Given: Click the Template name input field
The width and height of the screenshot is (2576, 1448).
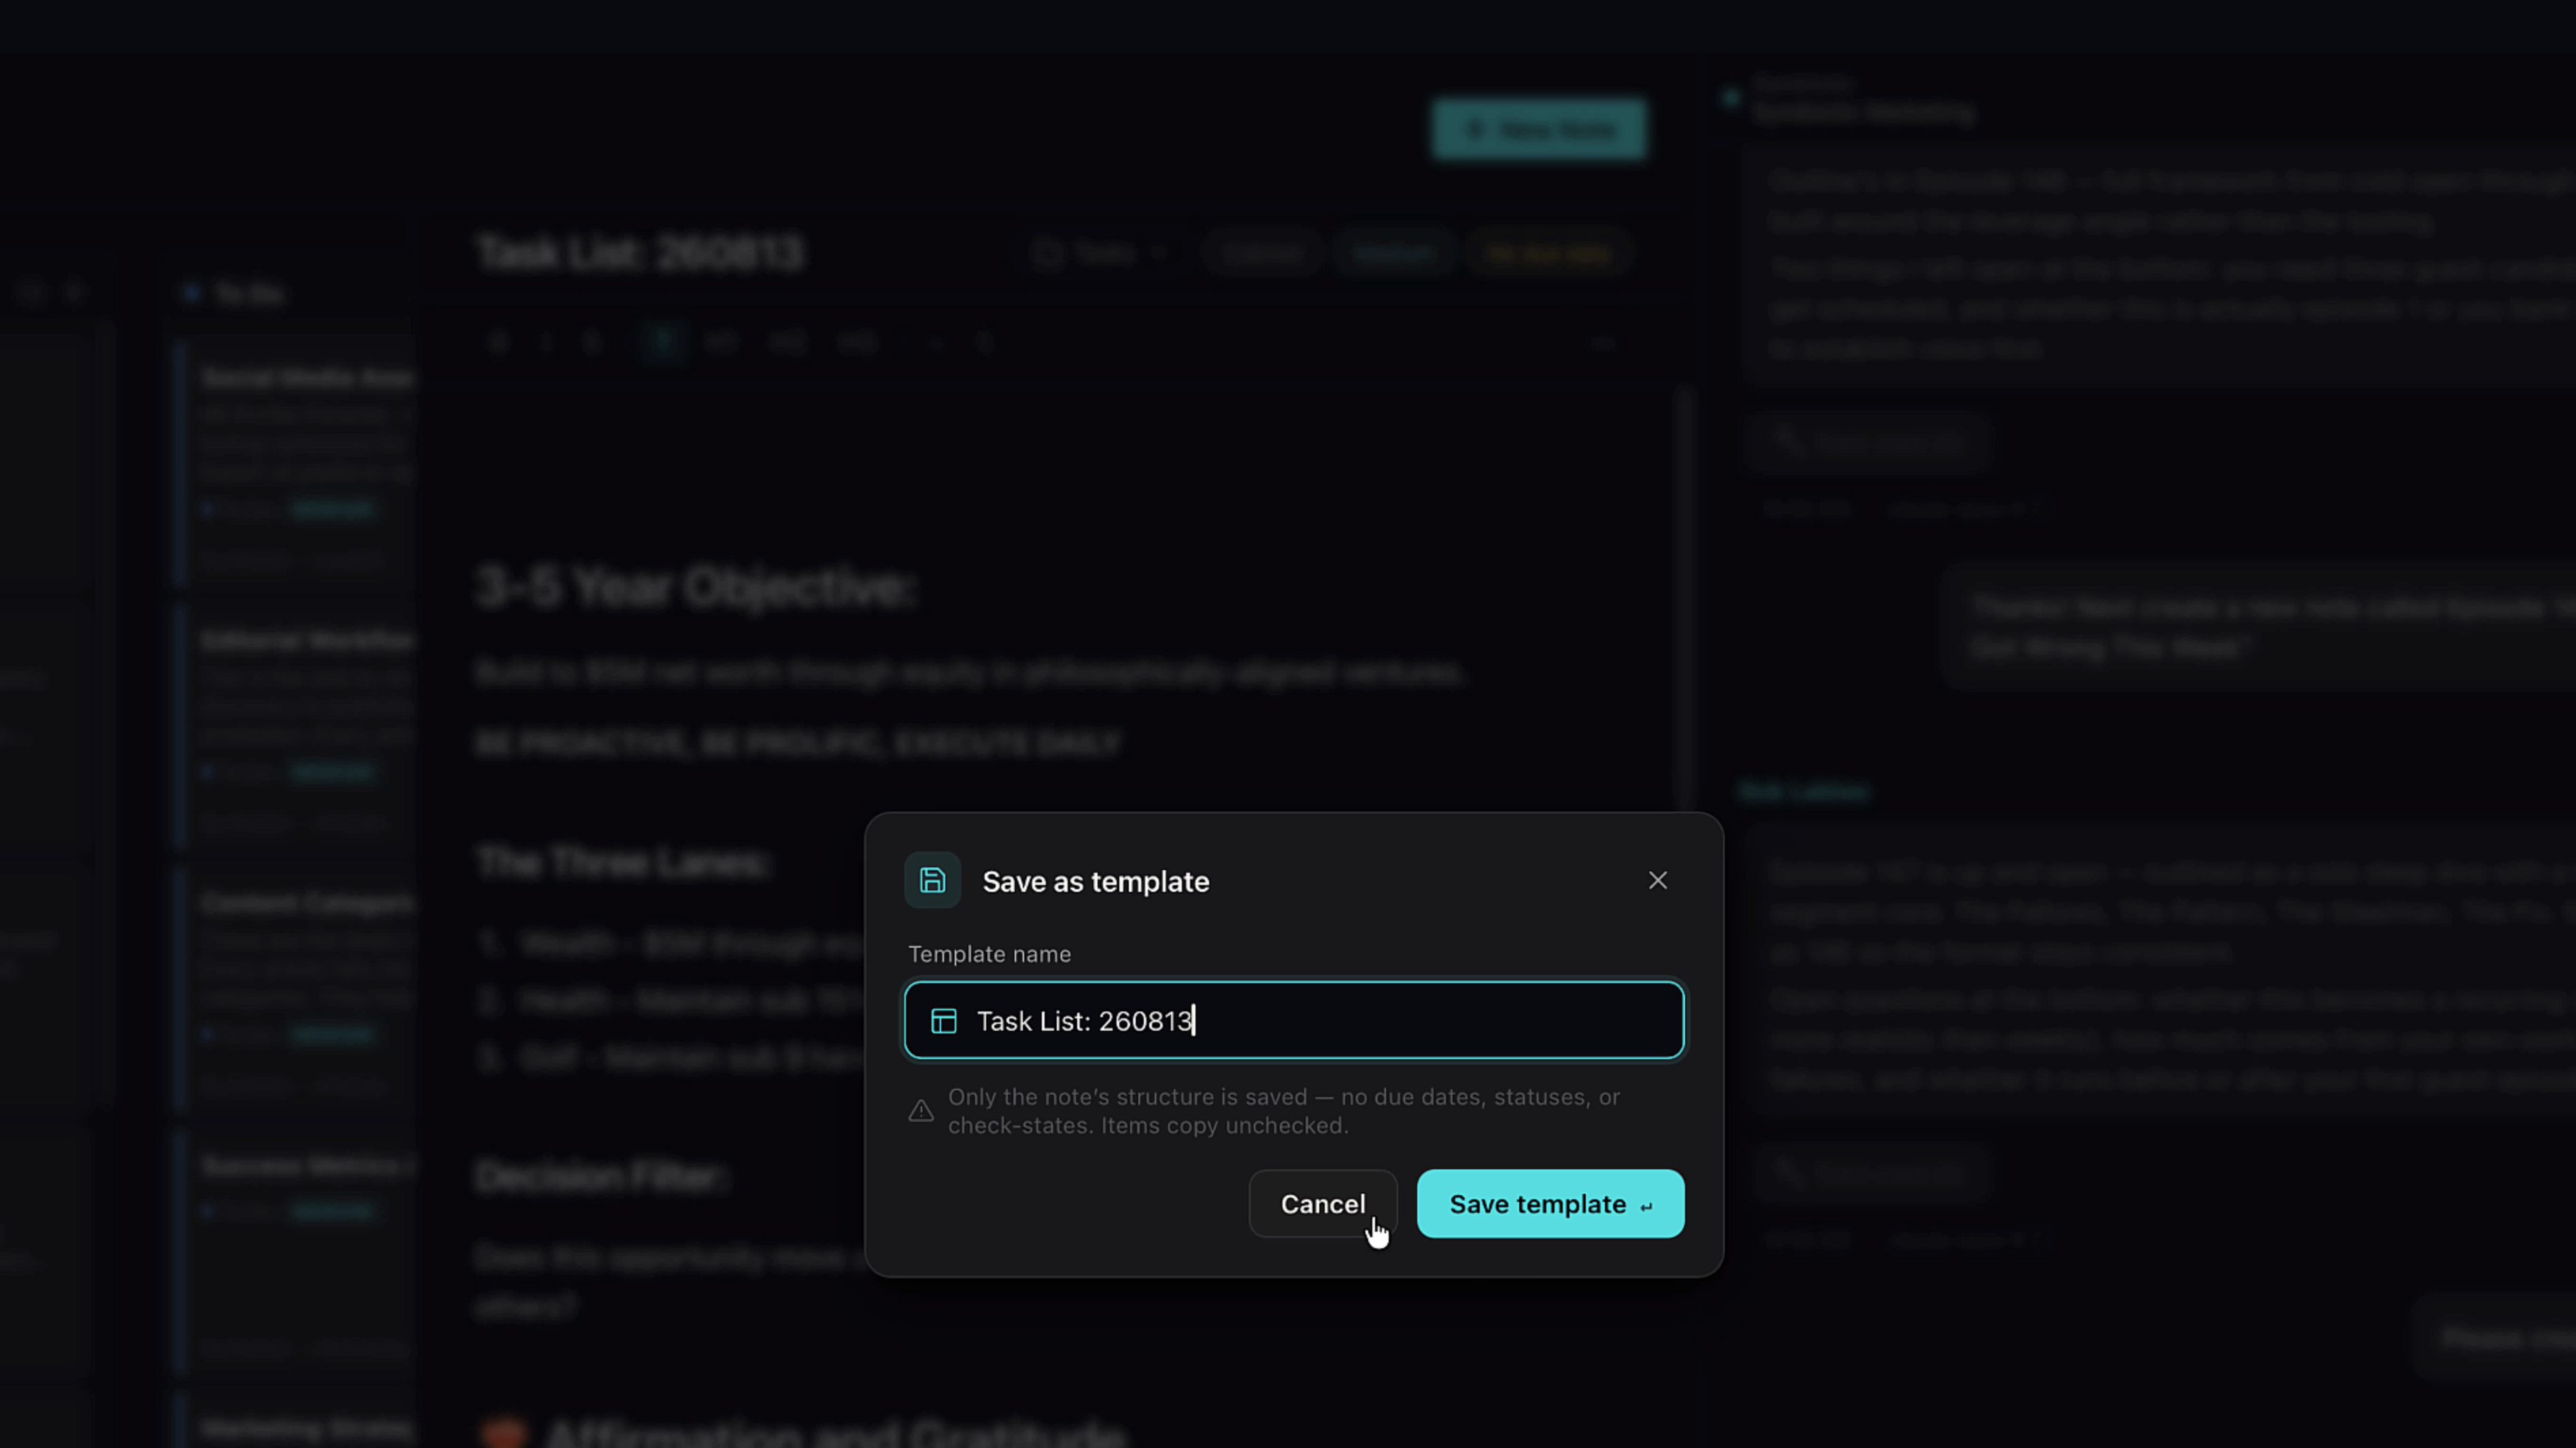Looking at the screenshot, I should [1294, 1020].
